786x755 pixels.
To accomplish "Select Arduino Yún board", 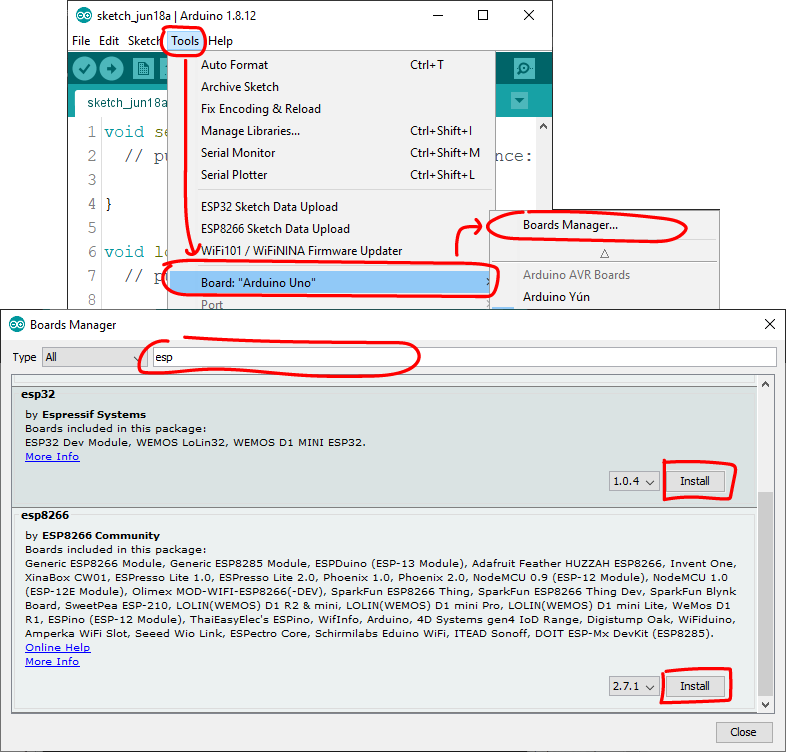I will coord(604,297).
